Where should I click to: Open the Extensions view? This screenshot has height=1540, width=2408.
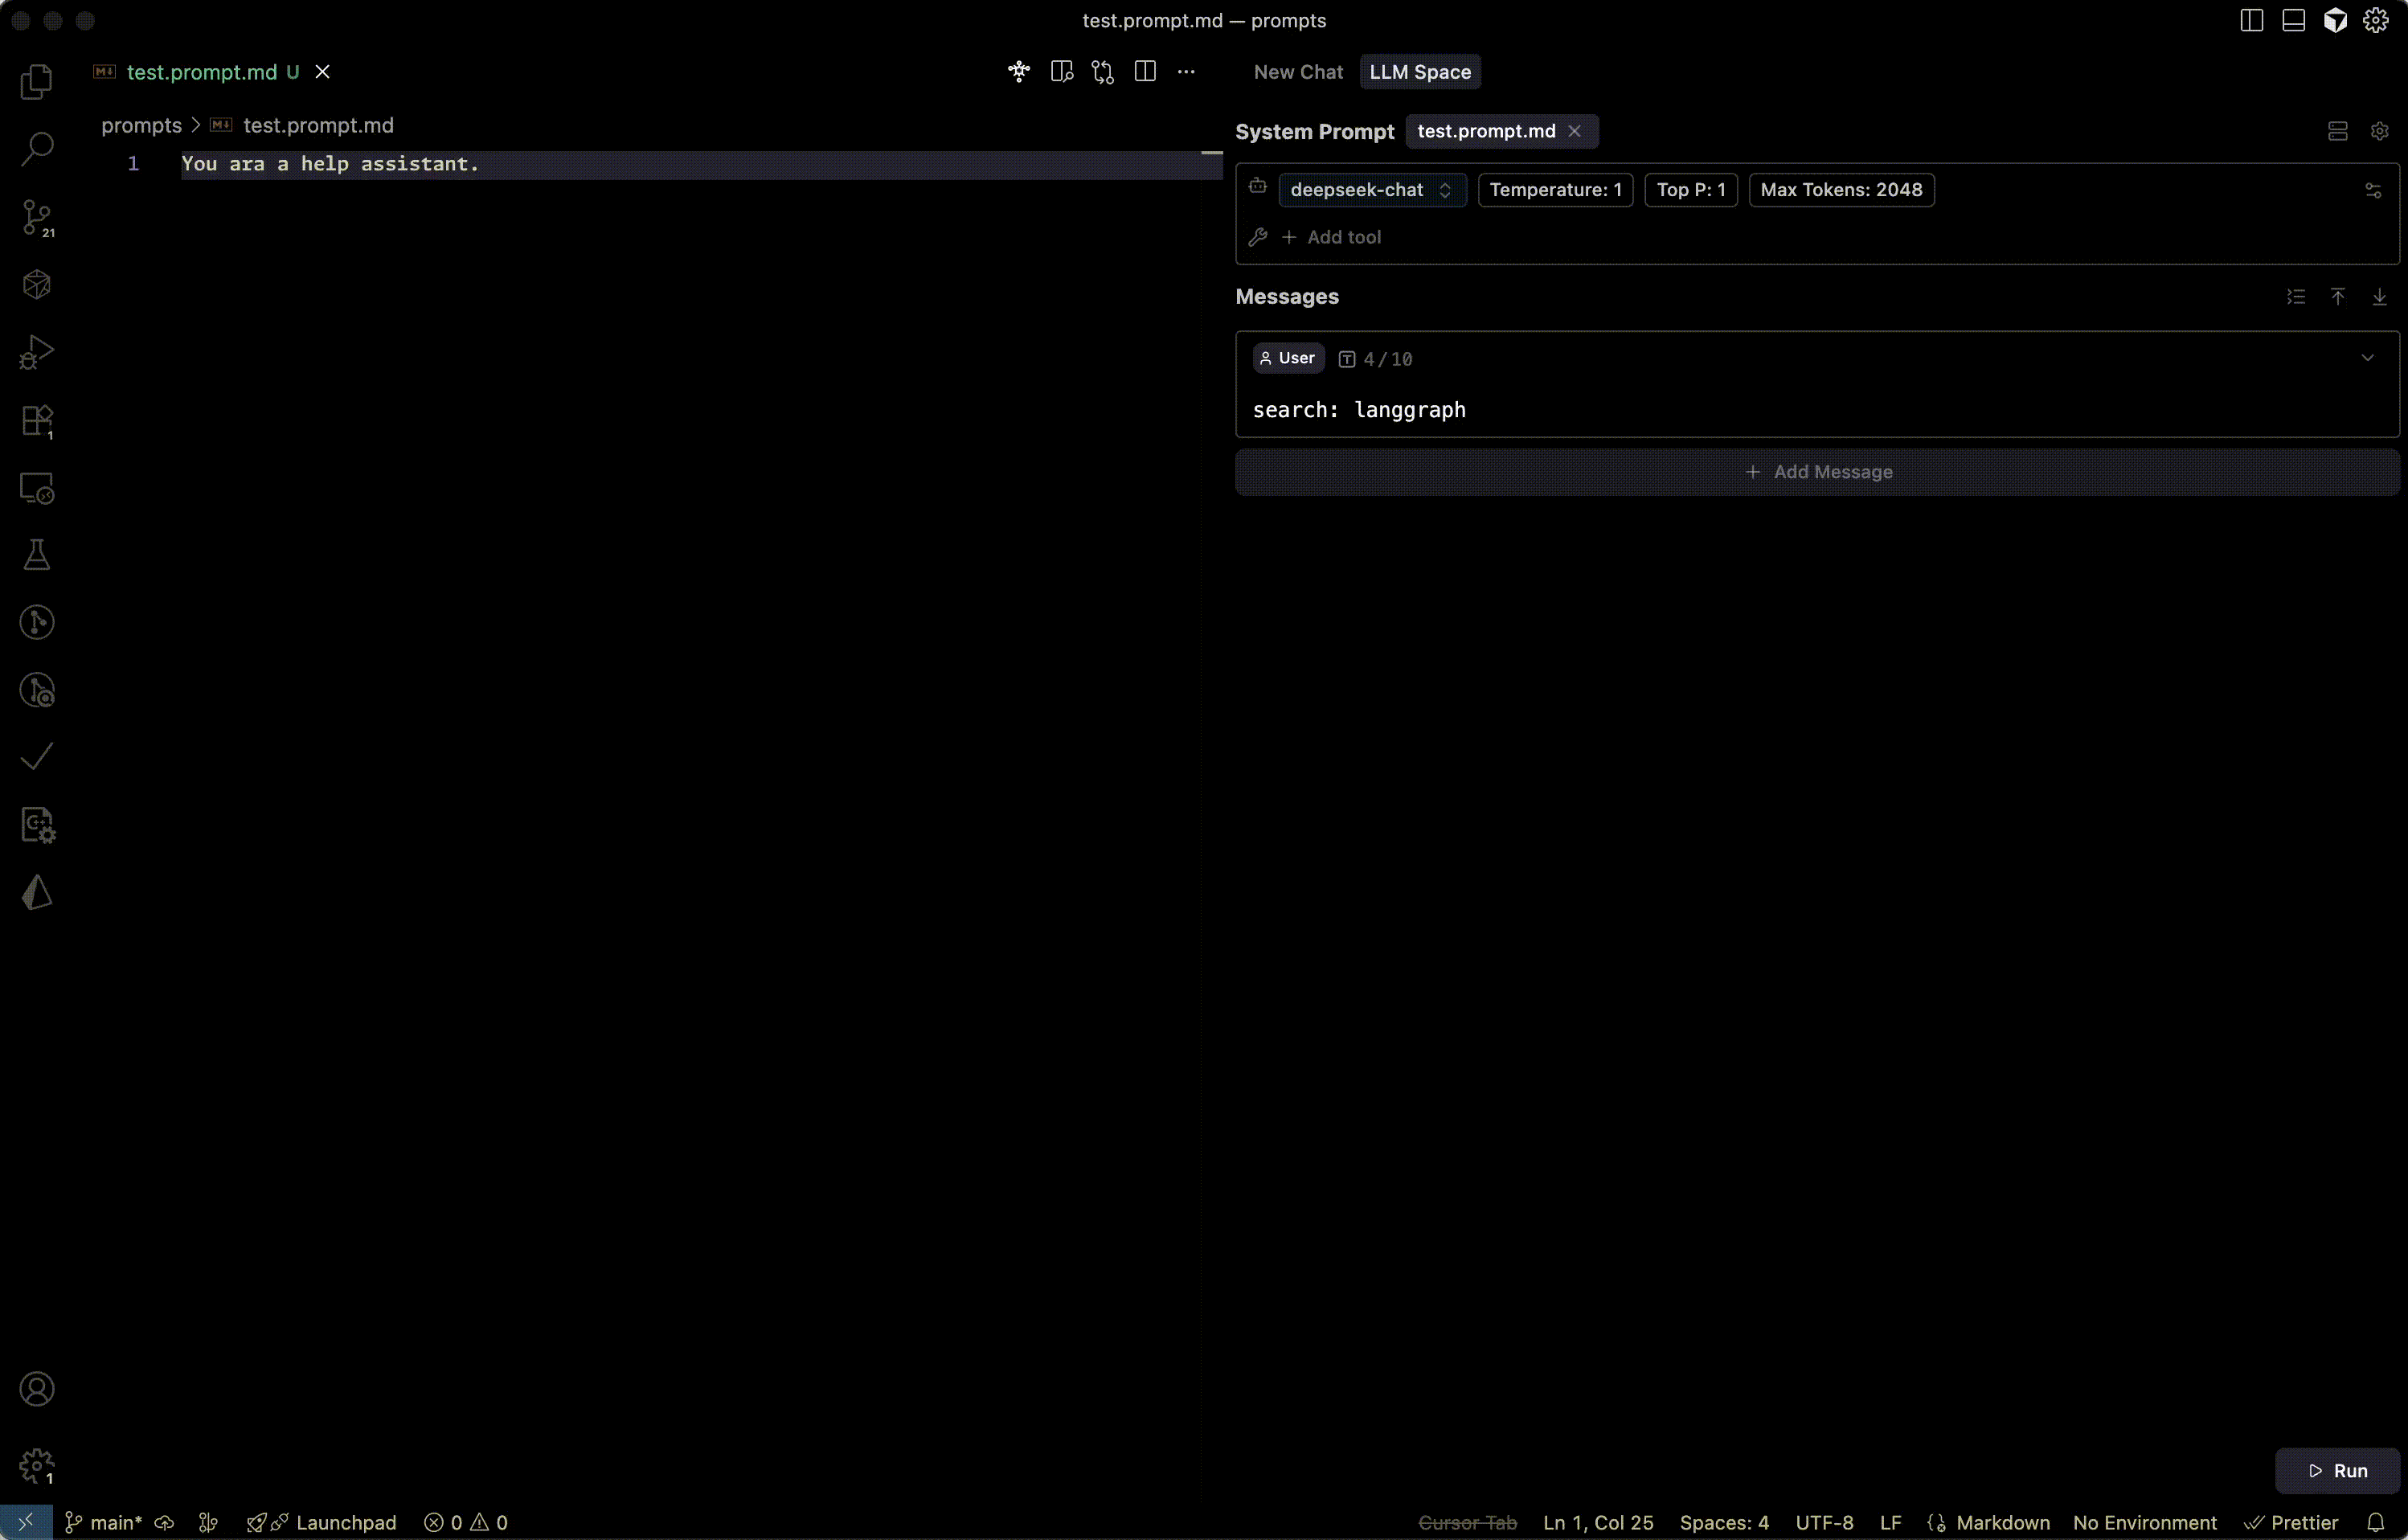point(37,420)
